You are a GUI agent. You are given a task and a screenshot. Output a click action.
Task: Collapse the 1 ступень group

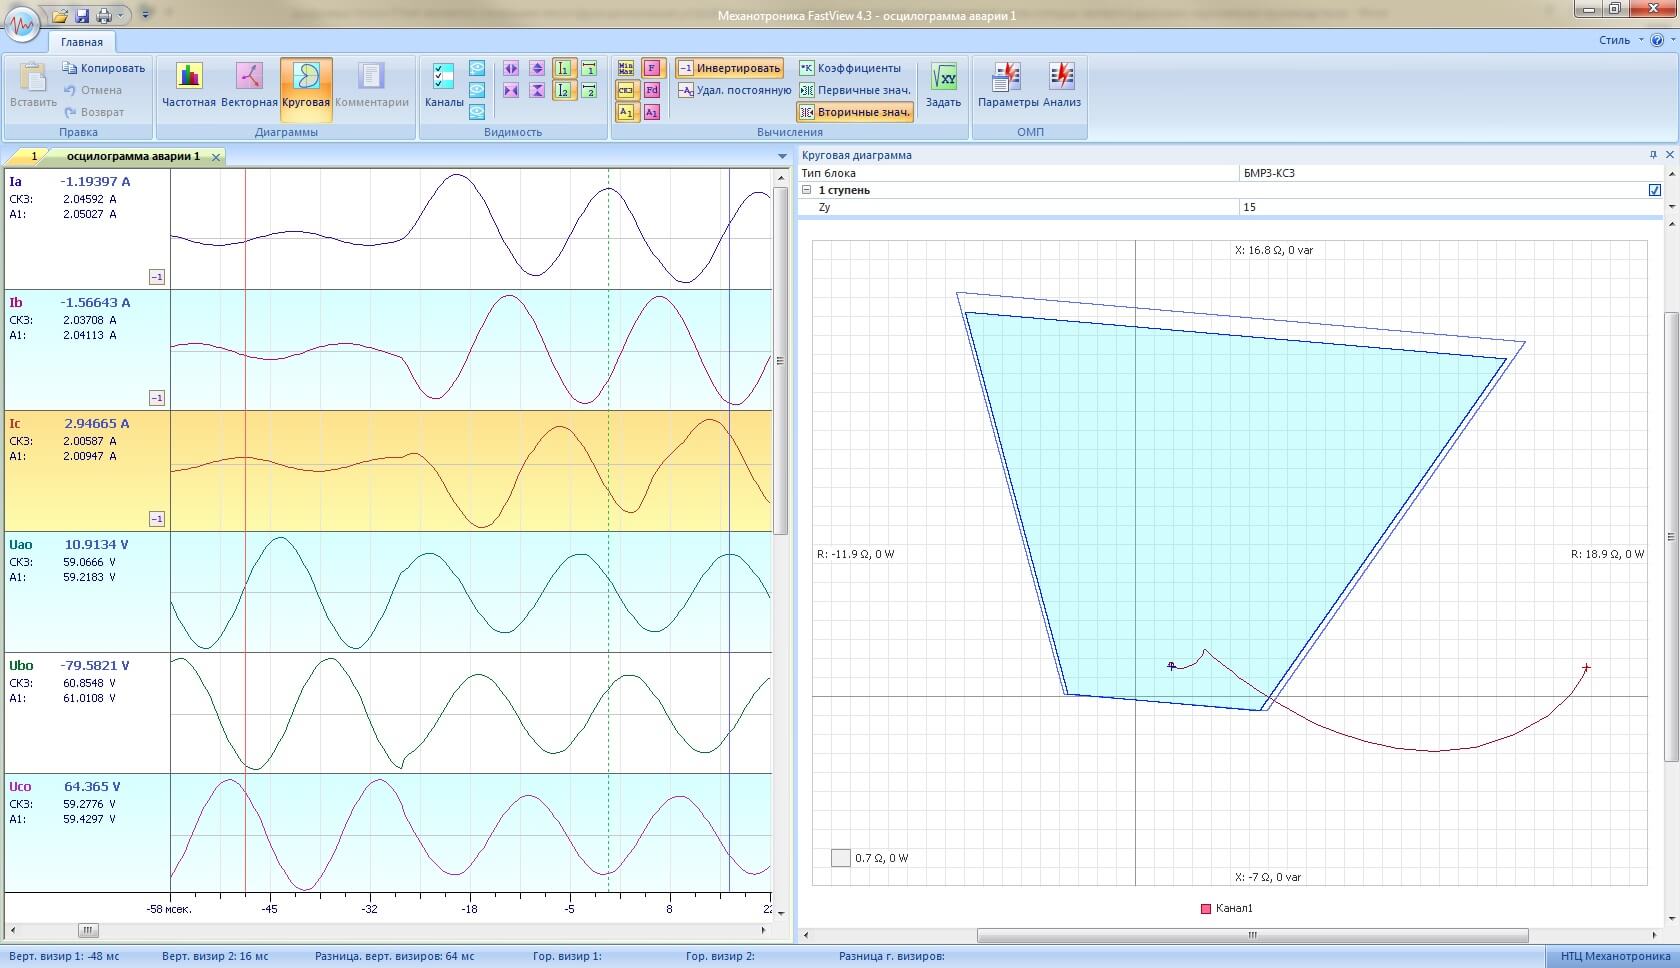pyautogui.click(x=807, y=190)
